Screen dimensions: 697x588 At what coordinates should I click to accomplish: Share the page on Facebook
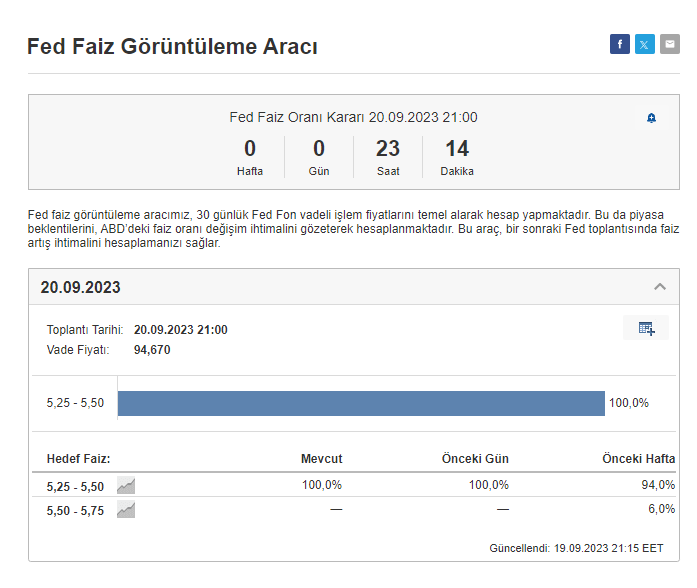(620, 44)
